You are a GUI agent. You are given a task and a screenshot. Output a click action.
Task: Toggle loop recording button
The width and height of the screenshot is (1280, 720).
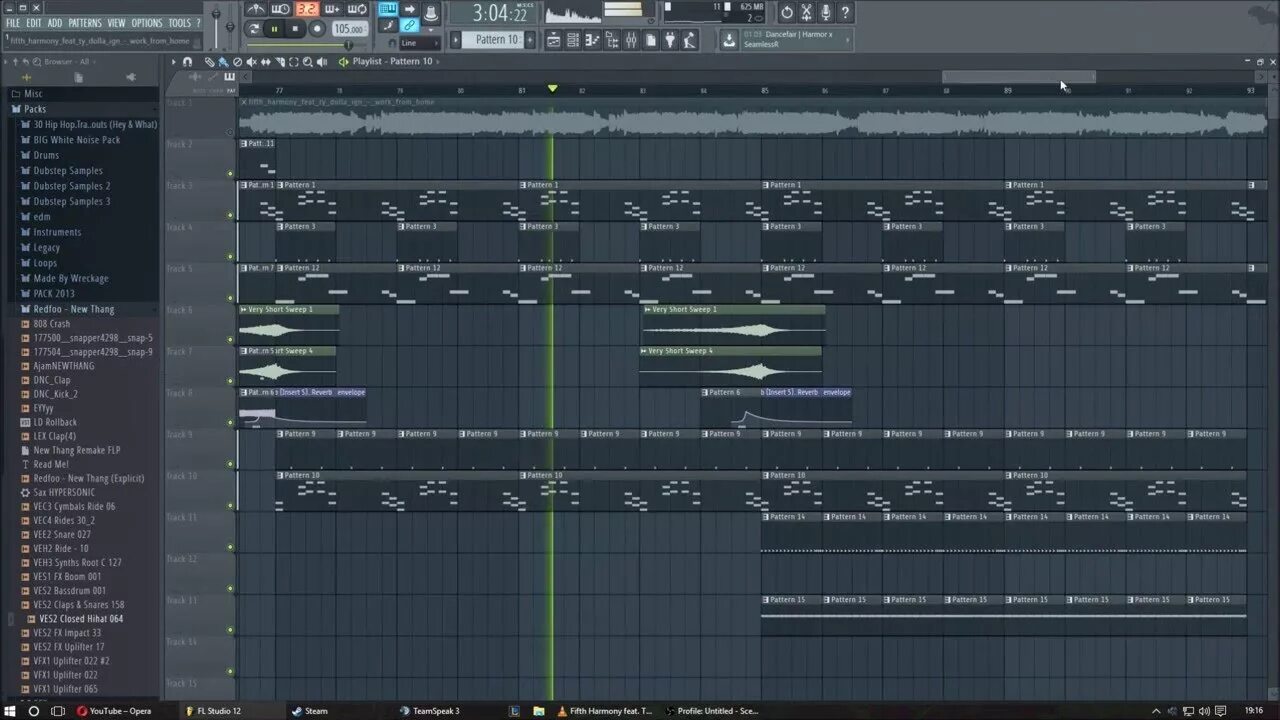click(x=357, y=9)
